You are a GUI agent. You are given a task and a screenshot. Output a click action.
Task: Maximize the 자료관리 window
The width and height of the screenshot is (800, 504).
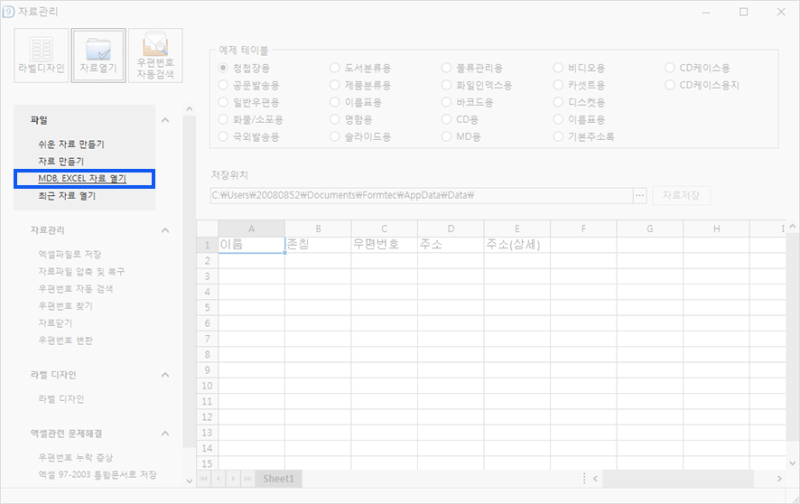(744, 12)
